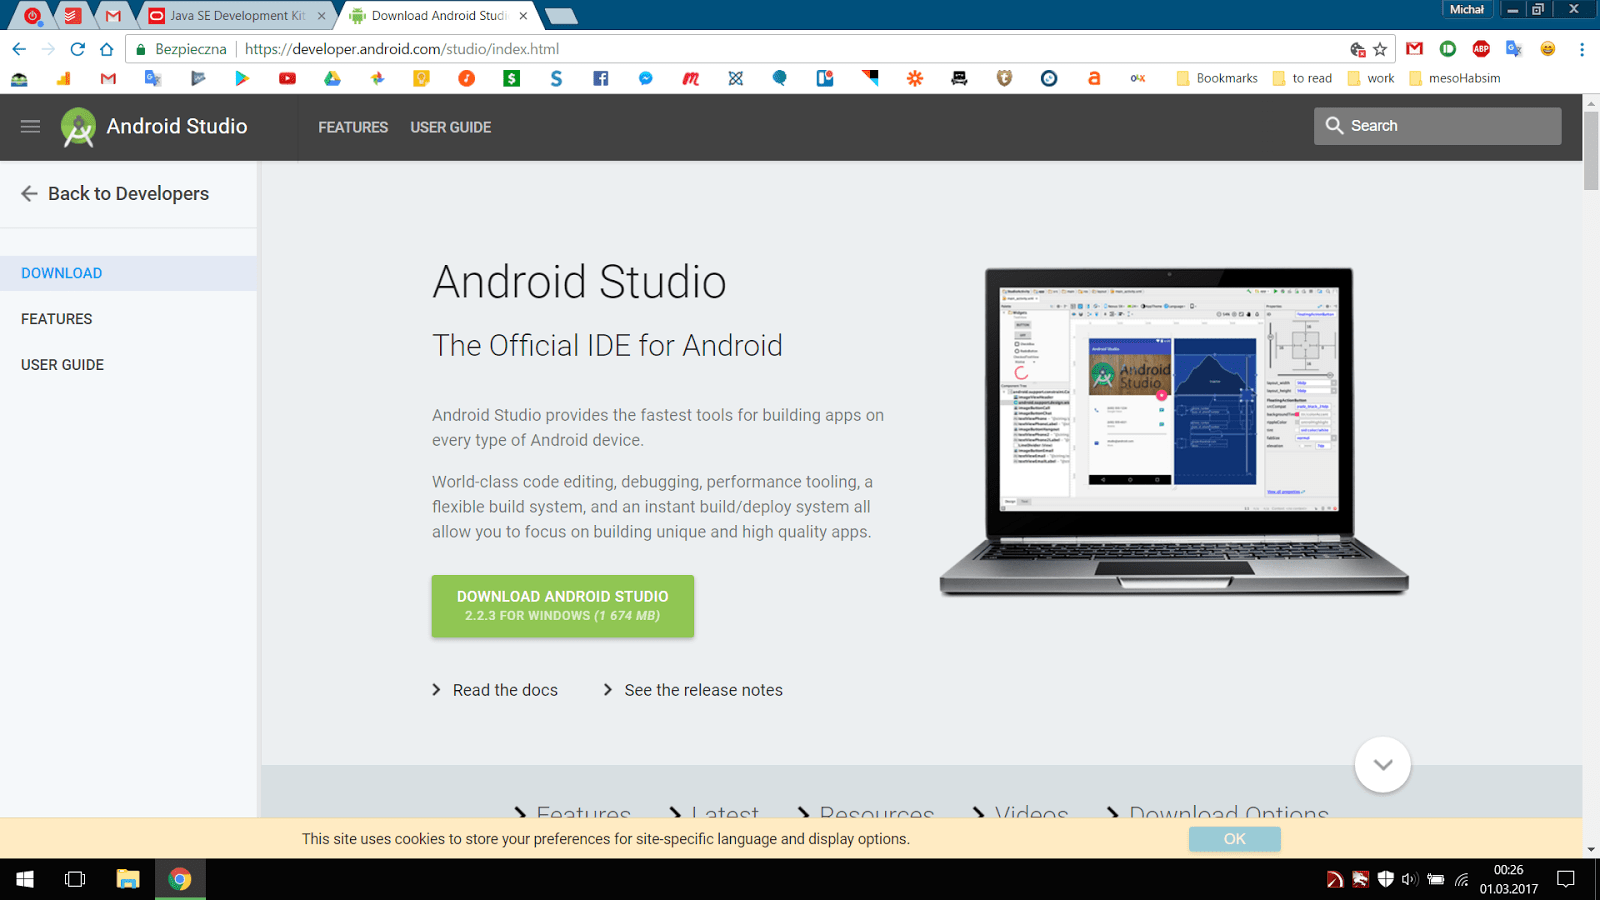Open the release notes link
This screenshot has height=900, width=1600.
[703, 689]
